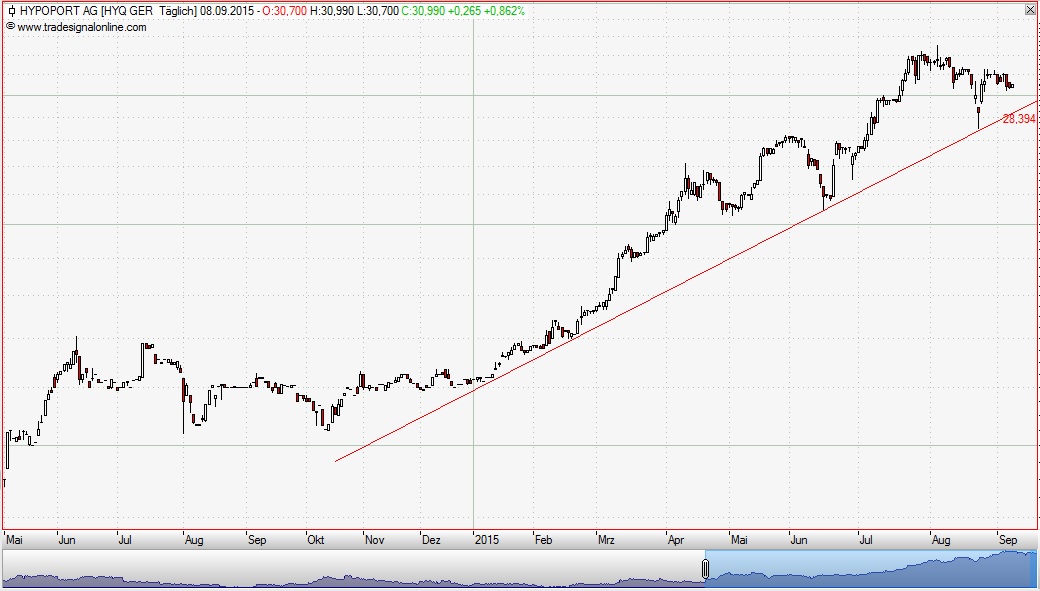Click the date 08.09.2015 in the header
This screenshot has height=591, width=1040.
tap(227, 11)
